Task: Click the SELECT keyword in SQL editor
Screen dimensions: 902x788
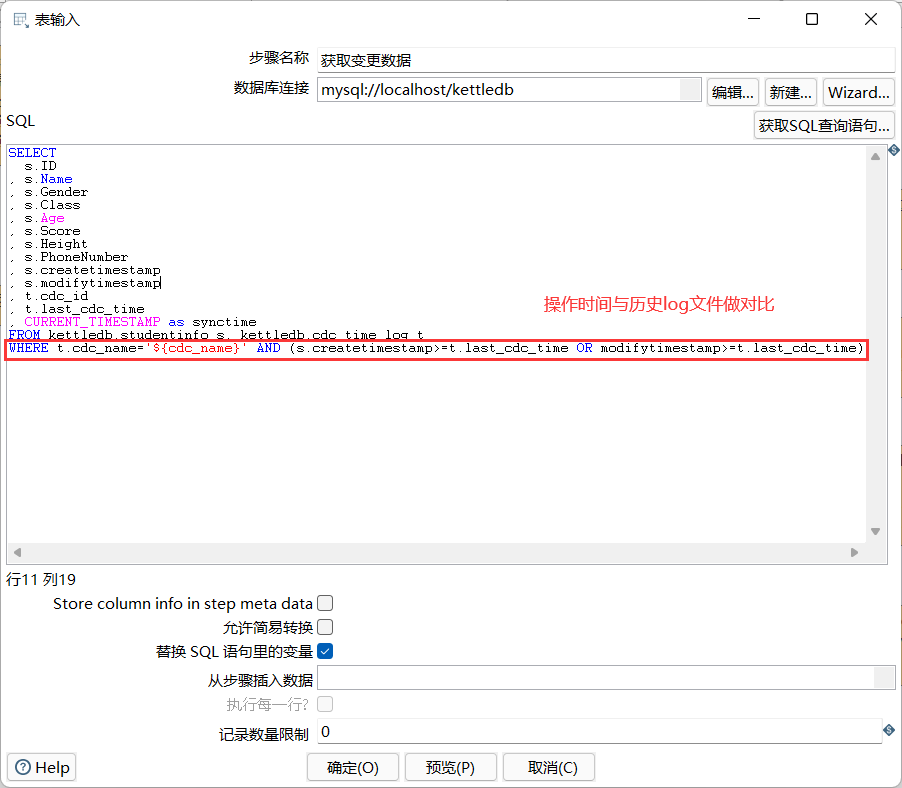Action: pyautogui.click(x=32, y=152)
